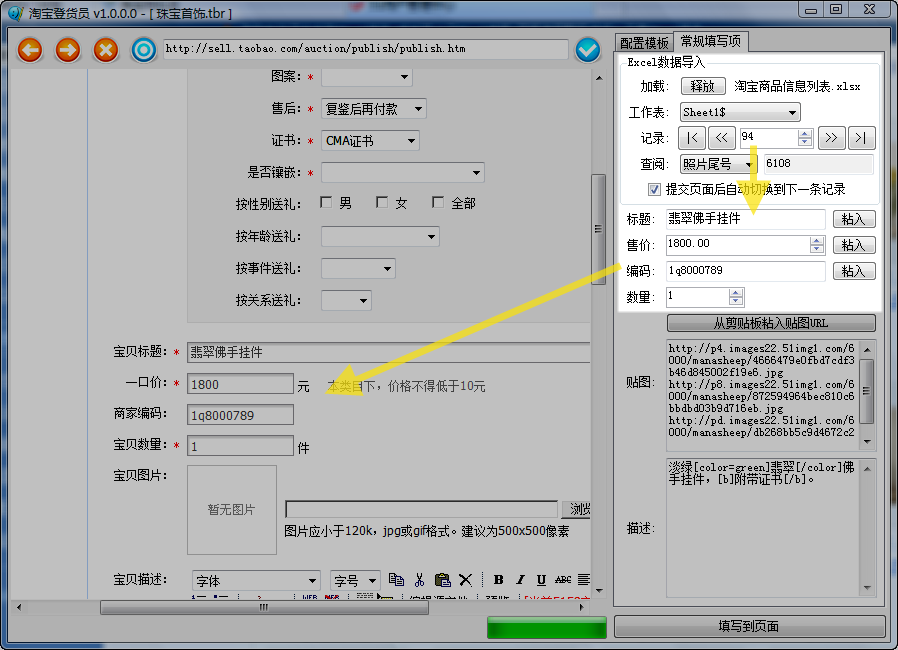Click the 贴图 URL list scrollbar

point(867,395)
